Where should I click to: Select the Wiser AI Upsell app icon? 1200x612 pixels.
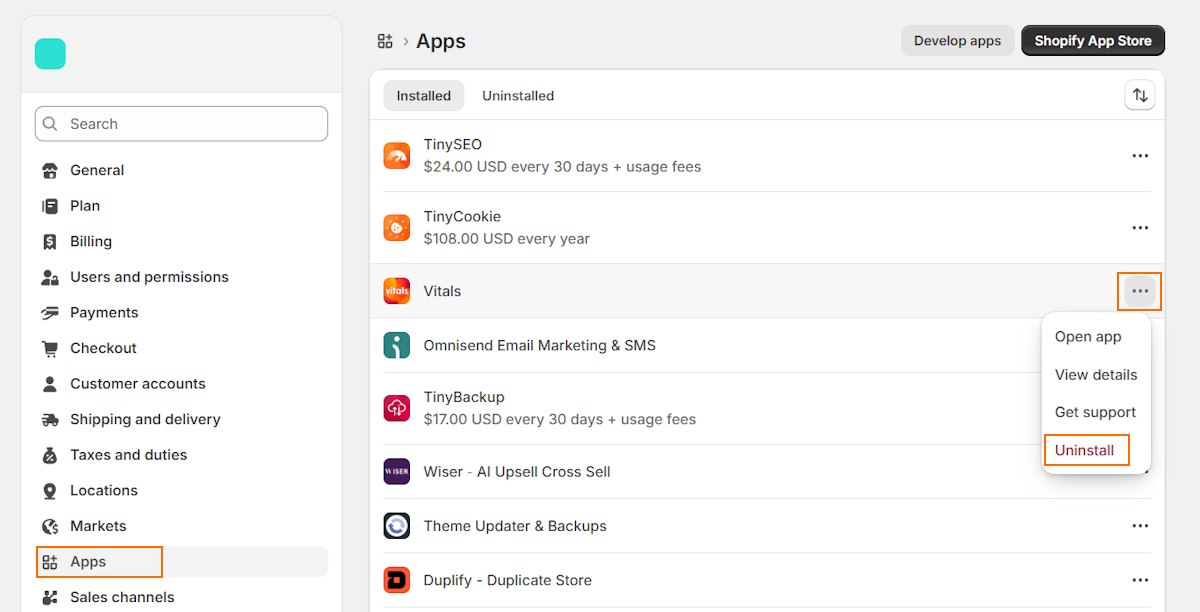pyautogui.click(x=396, y=471)
